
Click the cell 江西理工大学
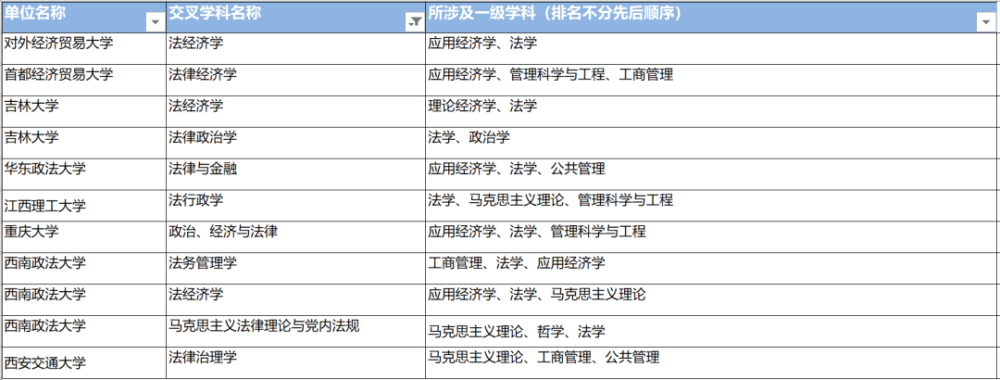[x=83, y=205]
